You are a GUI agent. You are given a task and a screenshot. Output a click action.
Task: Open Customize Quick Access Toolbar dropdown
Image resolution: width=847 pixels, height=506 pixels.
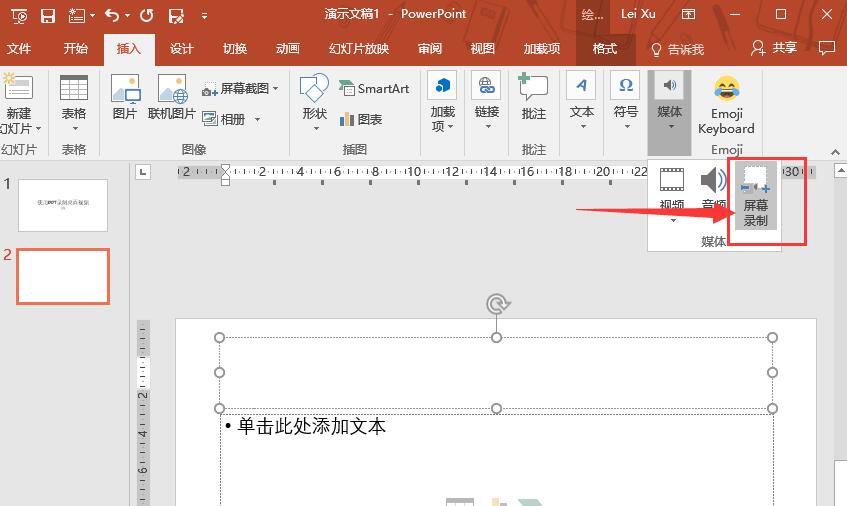[x=204, y=16]
